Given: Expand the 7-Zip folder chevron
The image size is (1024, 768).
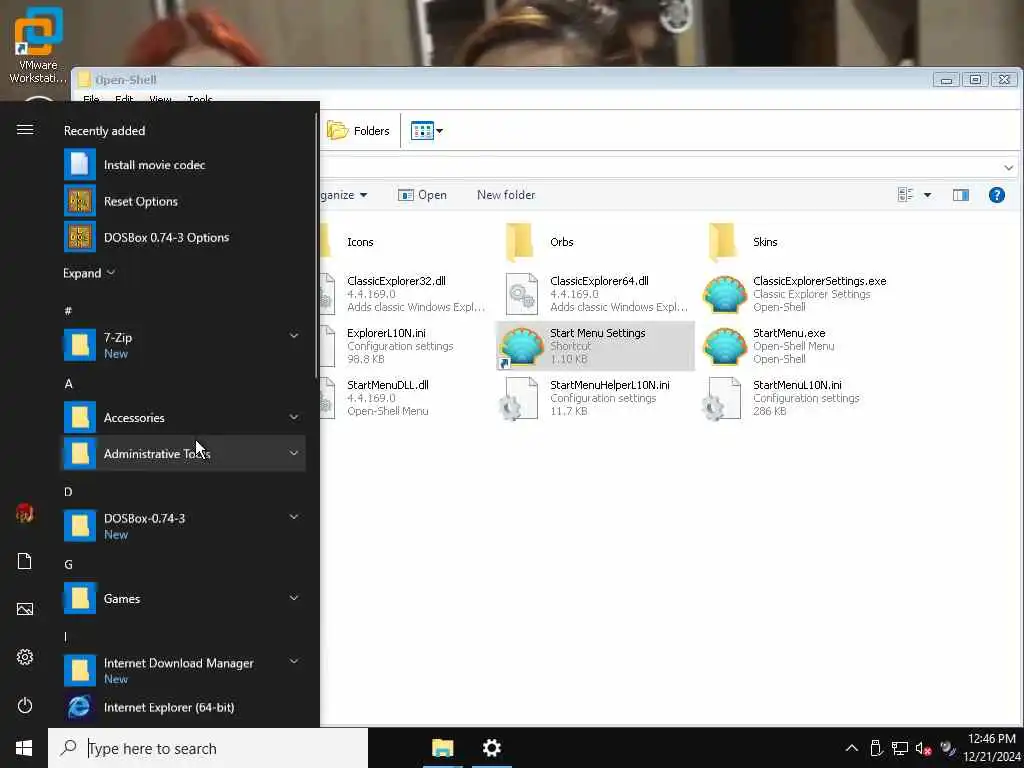Looking at the screenshot, I should [x=294, y=336].
